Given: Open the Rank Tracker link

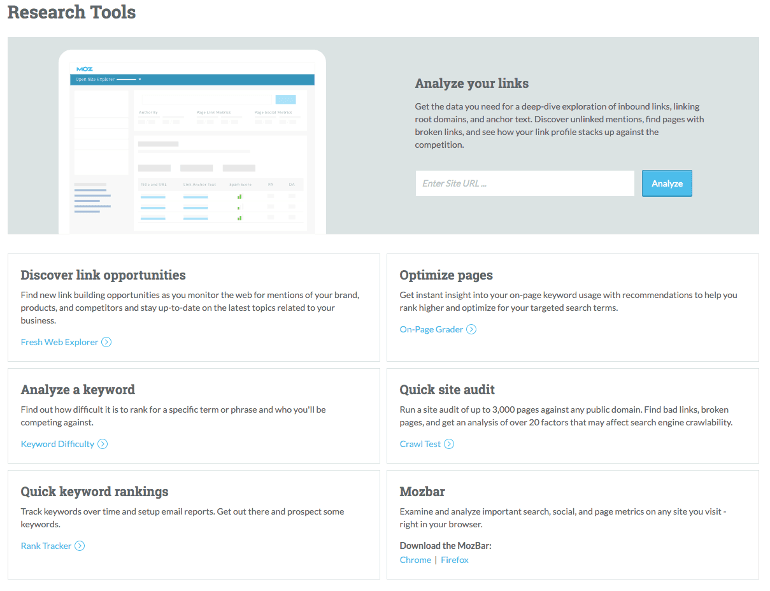Looking at the screenshot, I should [x=46, y=546].
